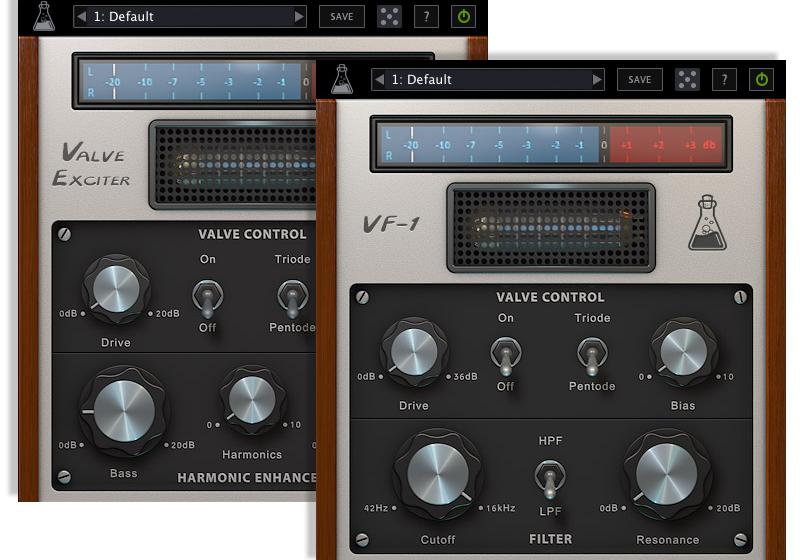This screenshot has width=800, height=560.
Task: Click the VF-1 glowing valve grille
Action: pos(551,228)
